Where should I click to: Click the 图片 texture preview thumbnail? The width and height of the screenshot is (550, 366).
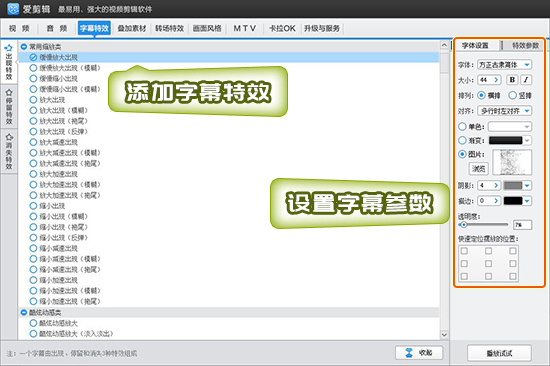click(512, 162)
